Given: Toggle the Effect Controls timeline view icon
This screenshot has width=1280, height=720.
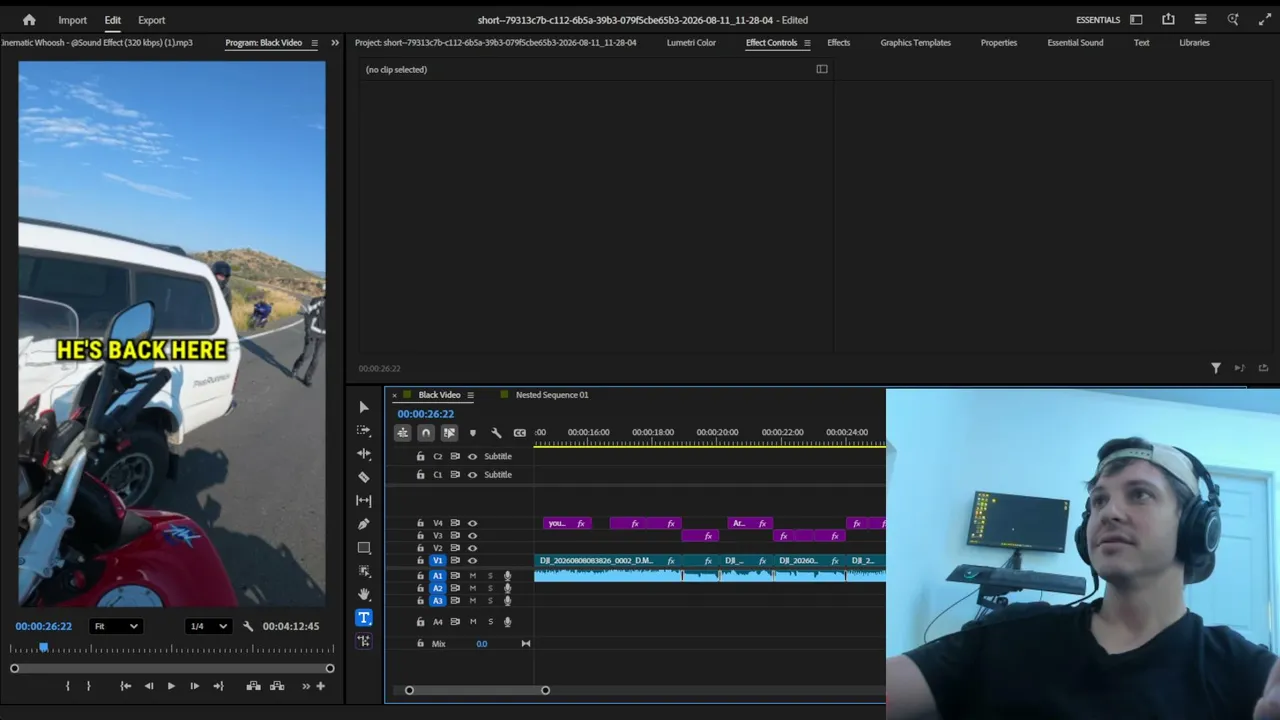Looking at the screenshot, I should 822,69.
